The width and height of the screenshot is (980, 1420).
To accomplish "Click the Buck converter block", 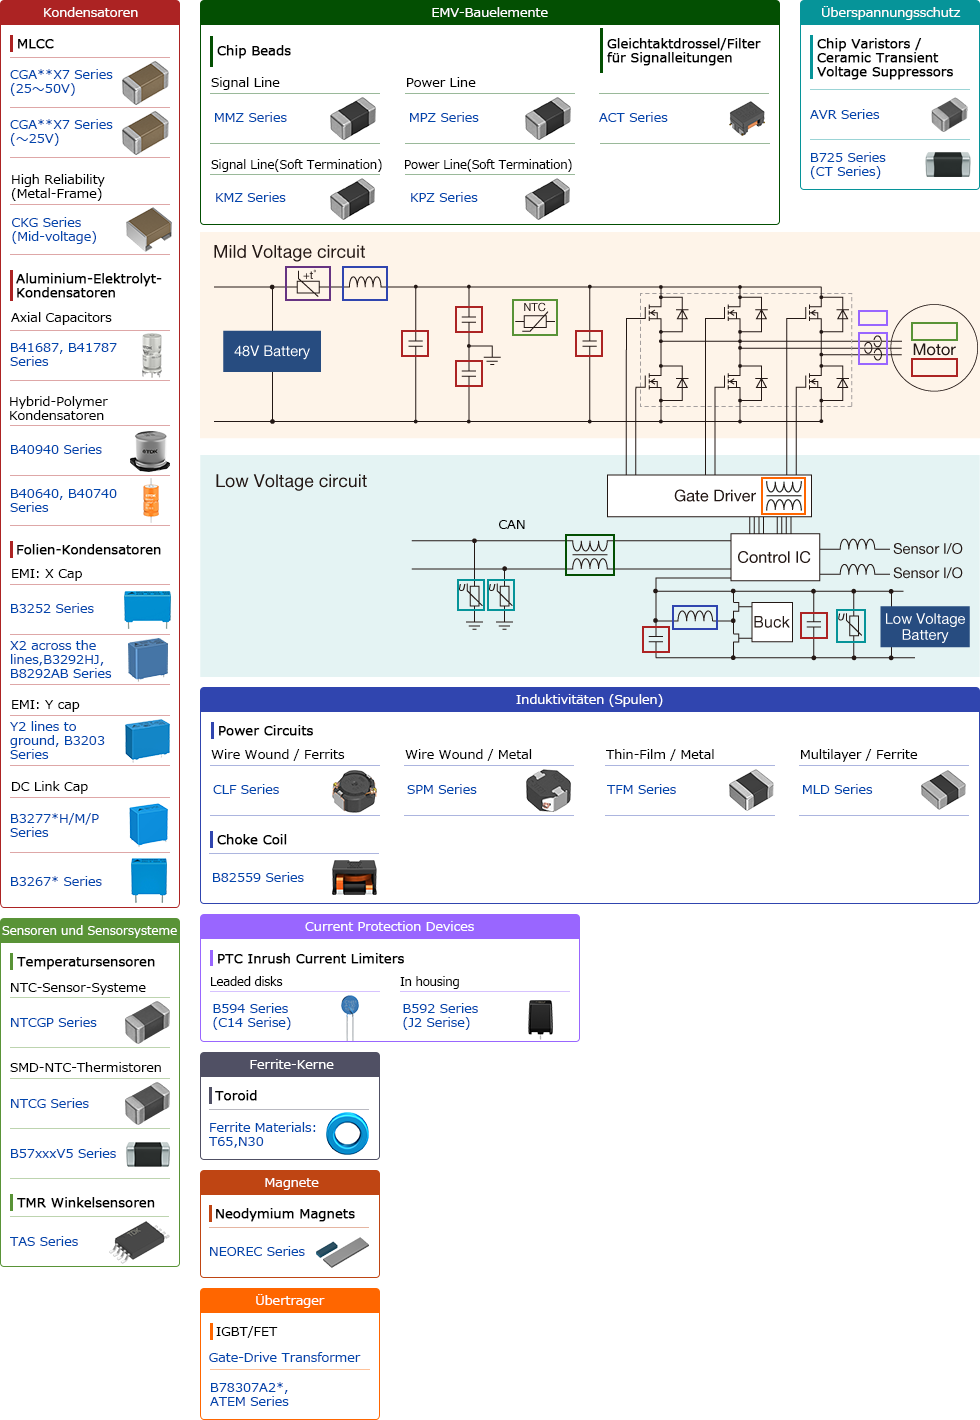I will (771, 622).
